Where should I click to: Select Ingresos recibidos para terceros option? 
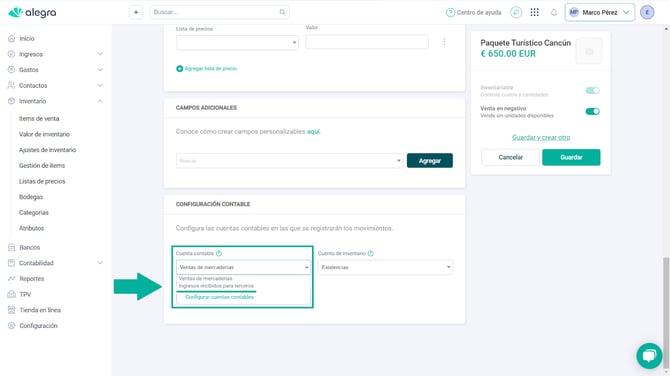[216, 286]
